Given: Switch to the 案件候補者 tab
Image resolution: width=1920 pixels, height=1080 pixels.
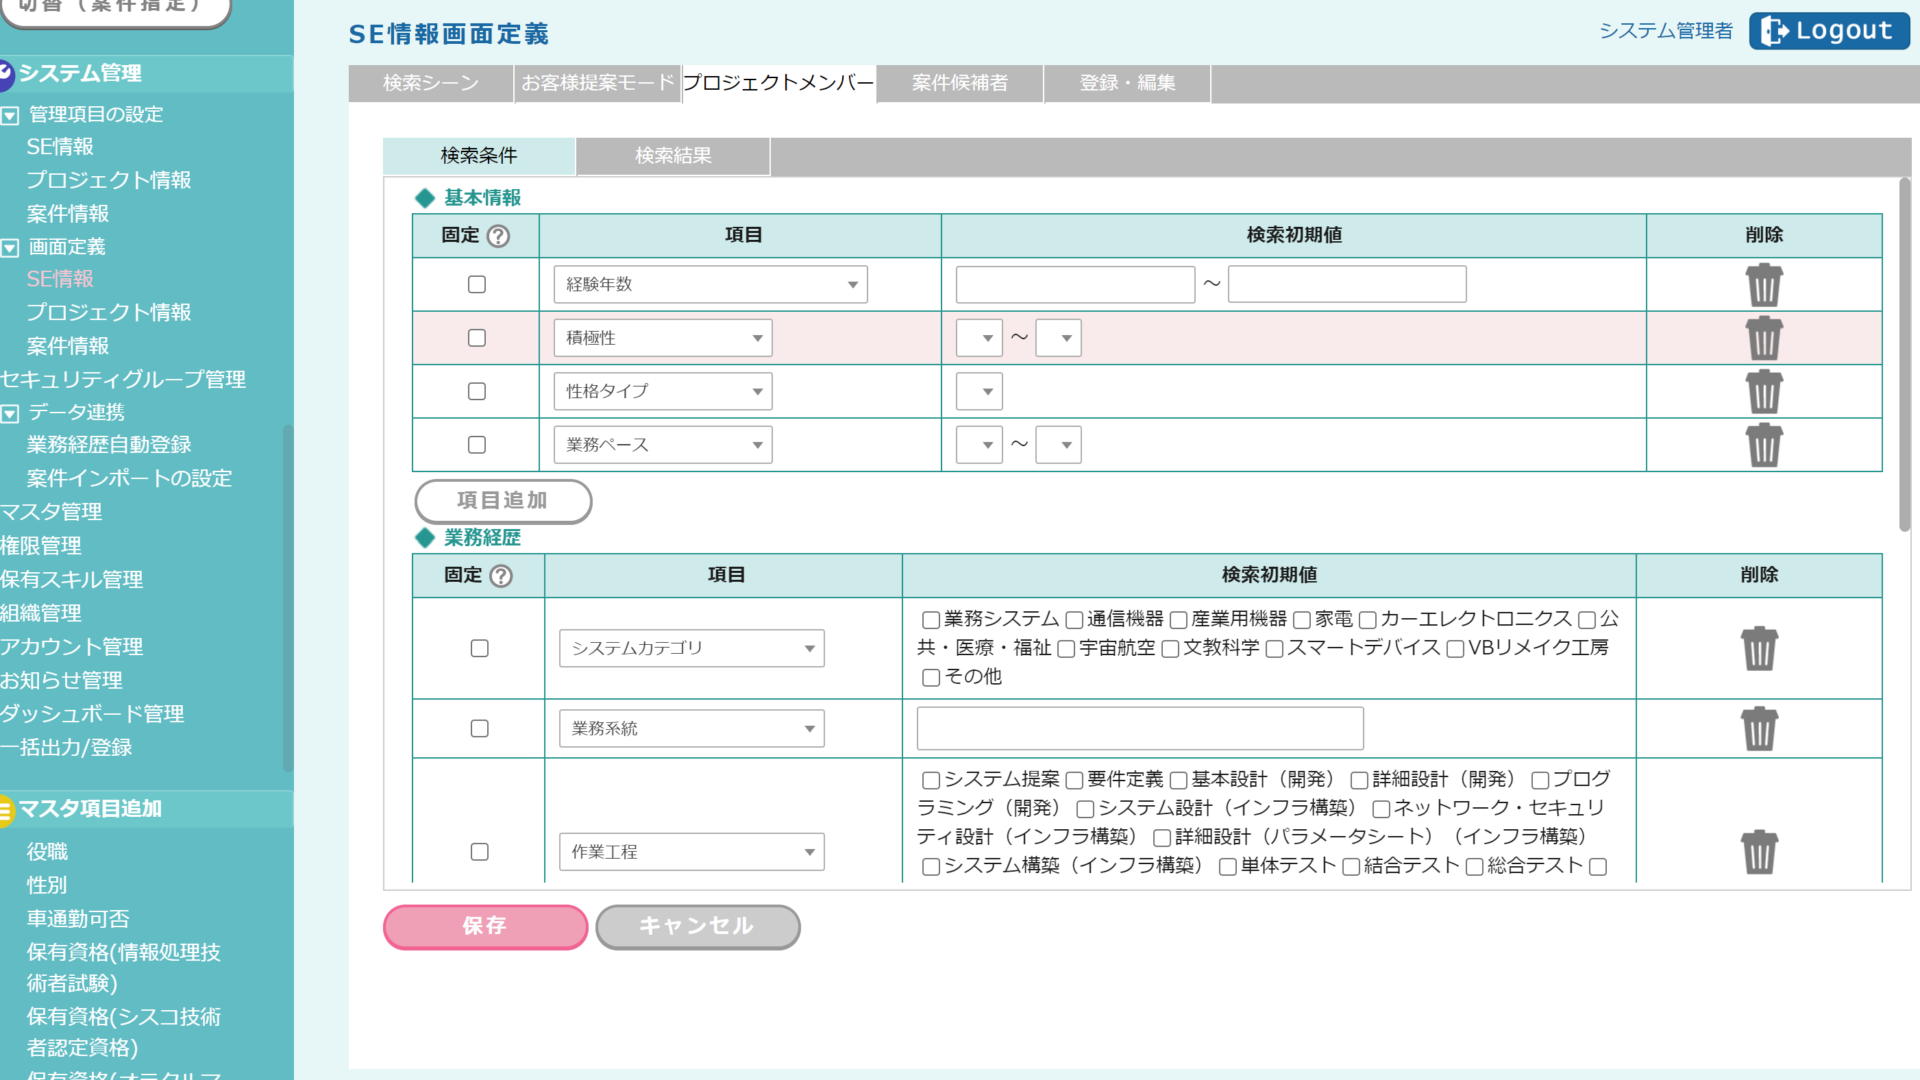Looking at the screenshot, I should [959, 83].
